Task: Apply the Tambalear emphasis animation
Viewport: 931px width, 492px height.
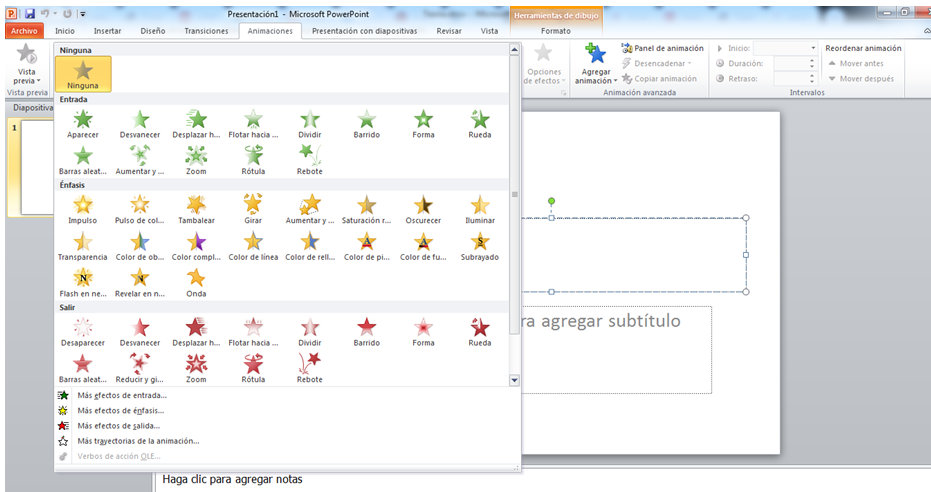Action: pos(196,210)
